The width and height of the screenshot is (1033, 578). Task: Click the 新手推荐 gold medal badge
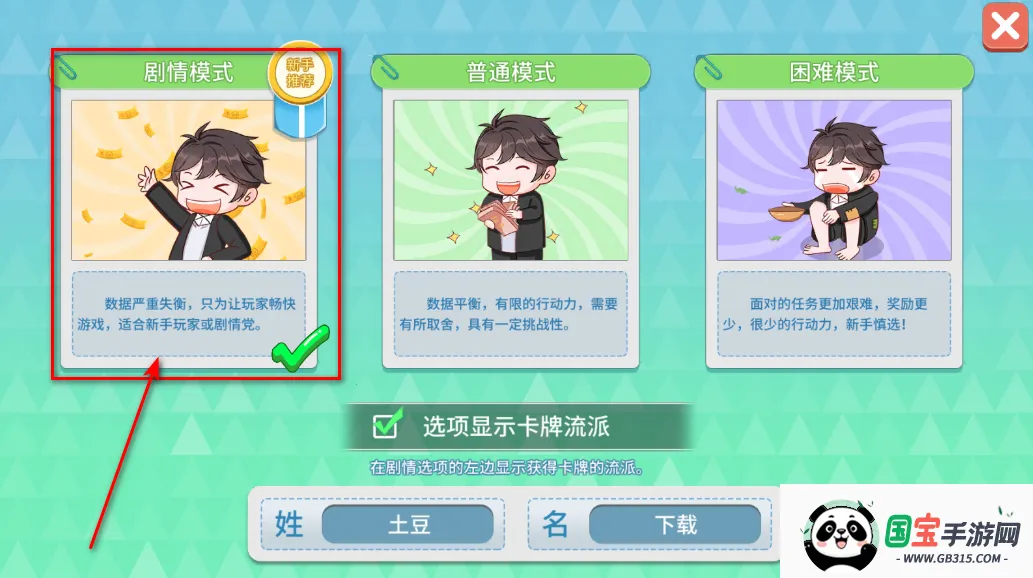(x=300, y=74)
